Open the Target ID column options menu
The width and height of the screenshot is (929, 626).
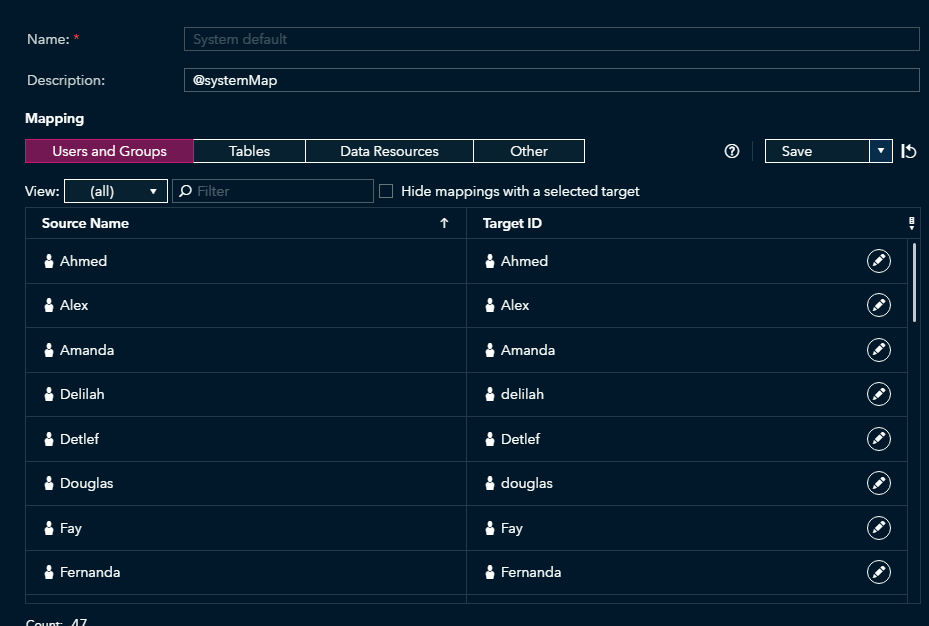911,223
